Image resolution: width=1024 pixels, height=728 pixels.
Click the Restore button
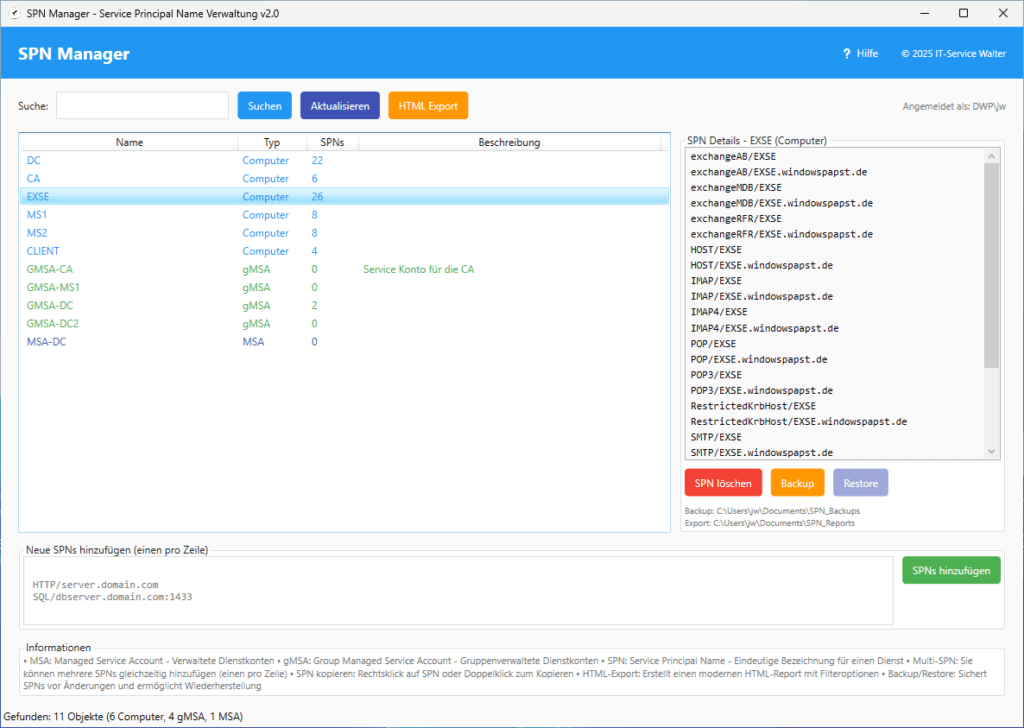pyautogui.click(x=860, y=482)
